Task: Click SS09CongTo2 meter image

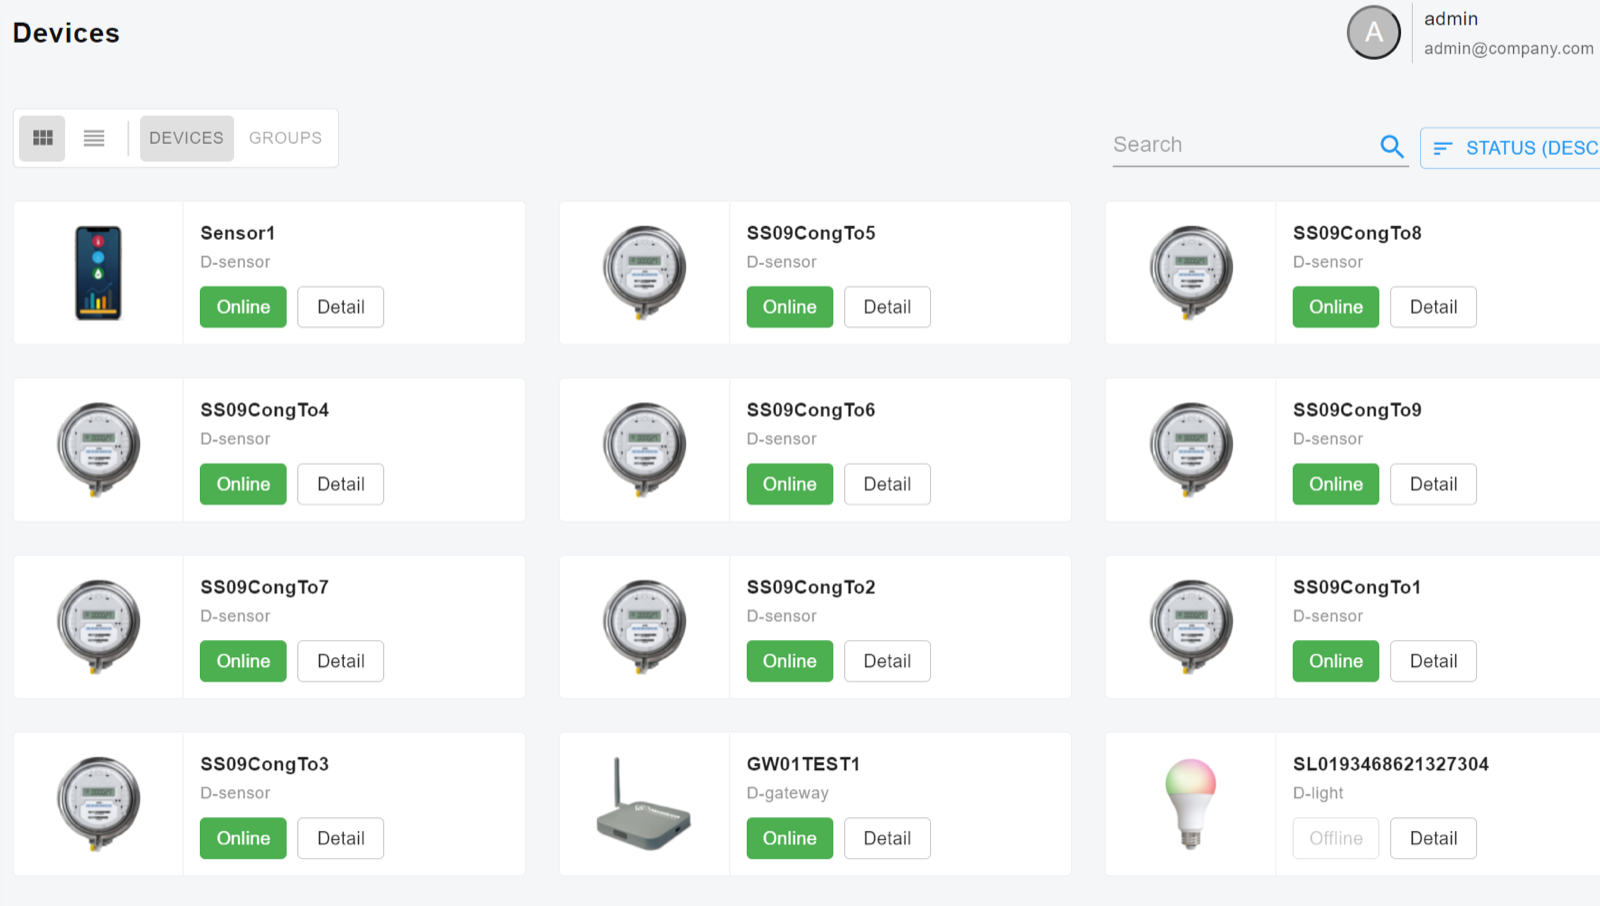Action: click(645, 626)
